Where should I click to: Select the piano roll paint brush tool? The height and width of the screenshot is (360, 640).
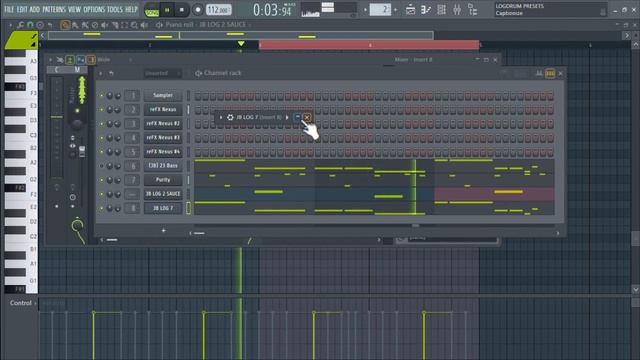click(75, 25)
